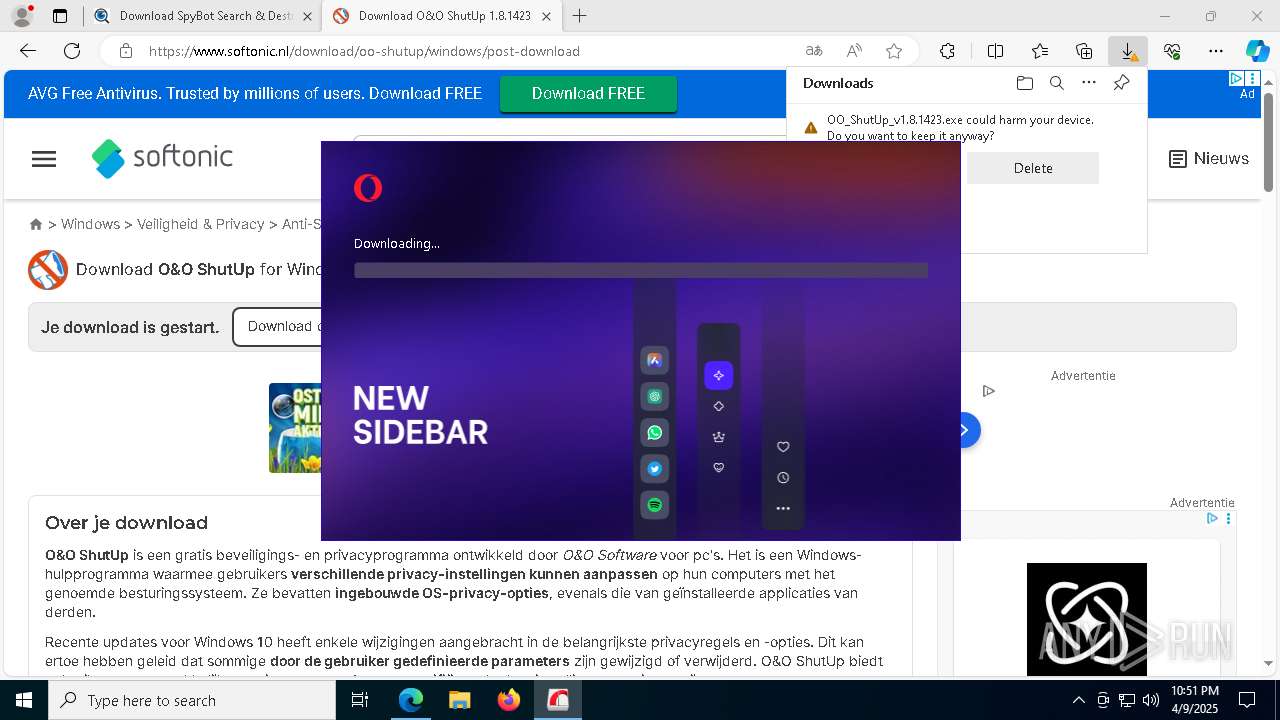Screen dimensions: 1280x720
Task: Show hidden system tray icons
Action: coord(1078,700)
